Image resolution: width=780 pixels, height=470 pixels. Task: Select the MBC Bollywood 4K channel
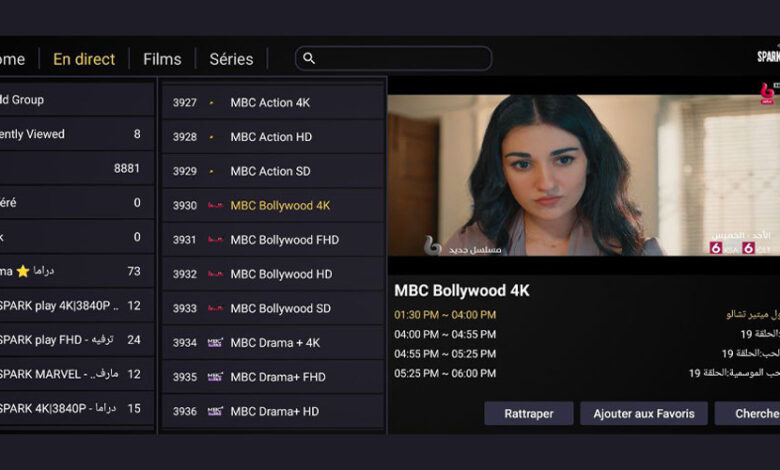[280, 206]
